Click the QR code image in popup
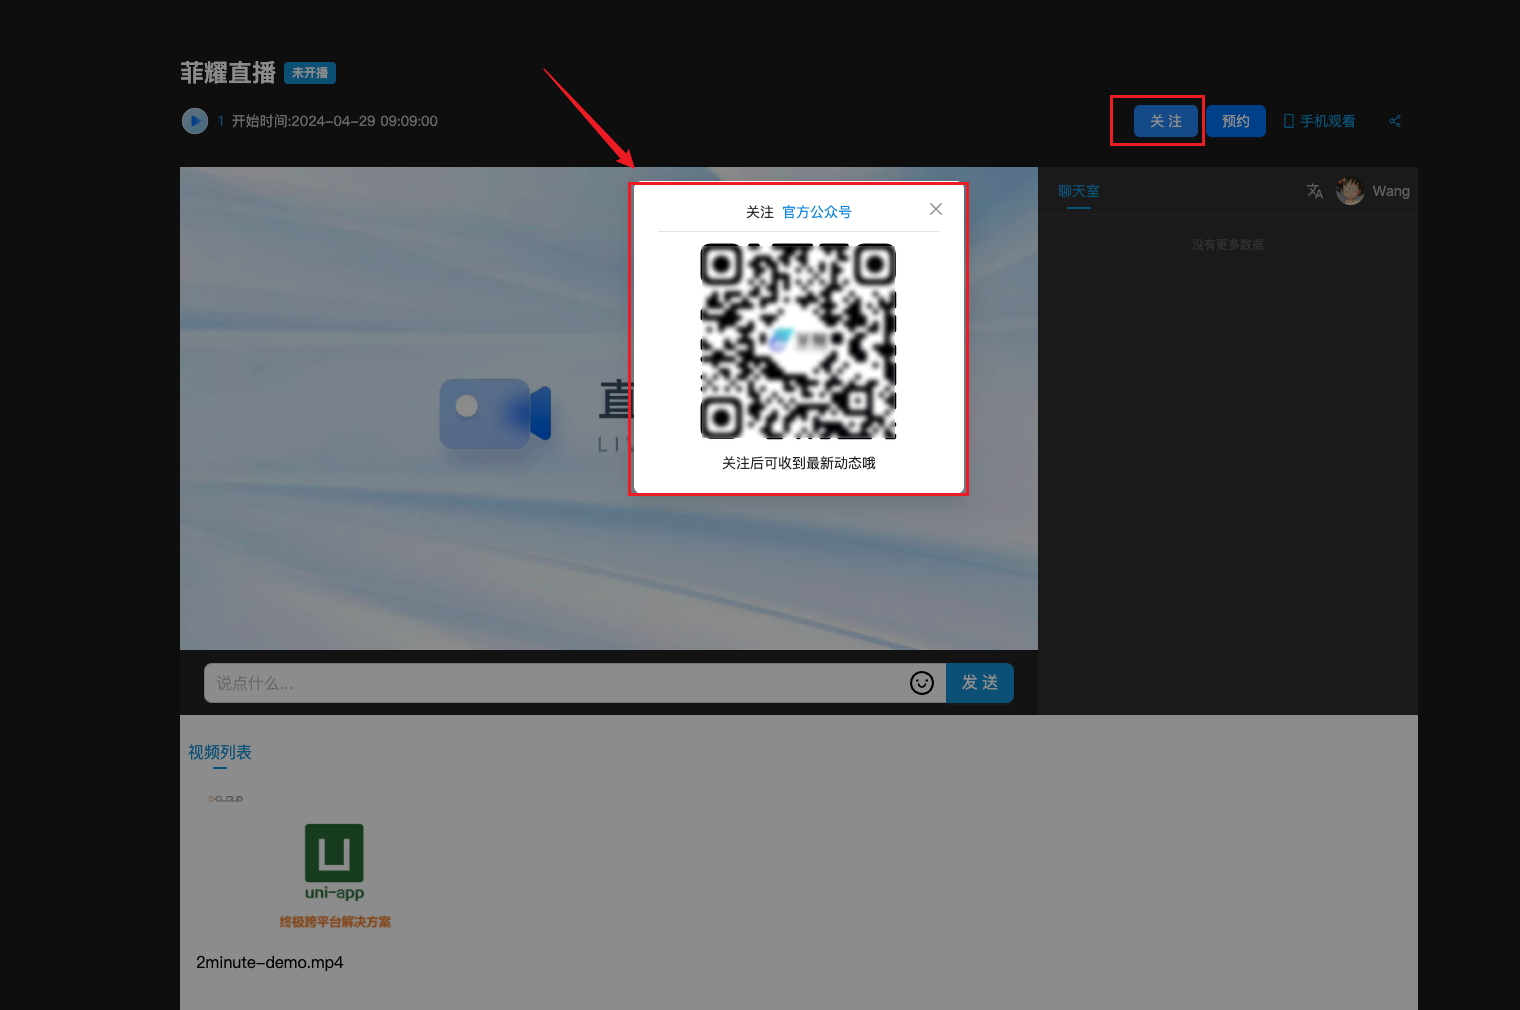This screenshot has width=1520, height=1010. (798, 341)
